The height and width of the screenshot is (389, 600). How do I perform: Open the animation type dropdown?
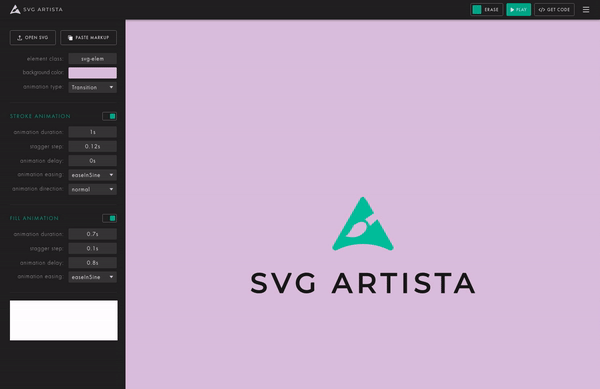tap(93, 87)
